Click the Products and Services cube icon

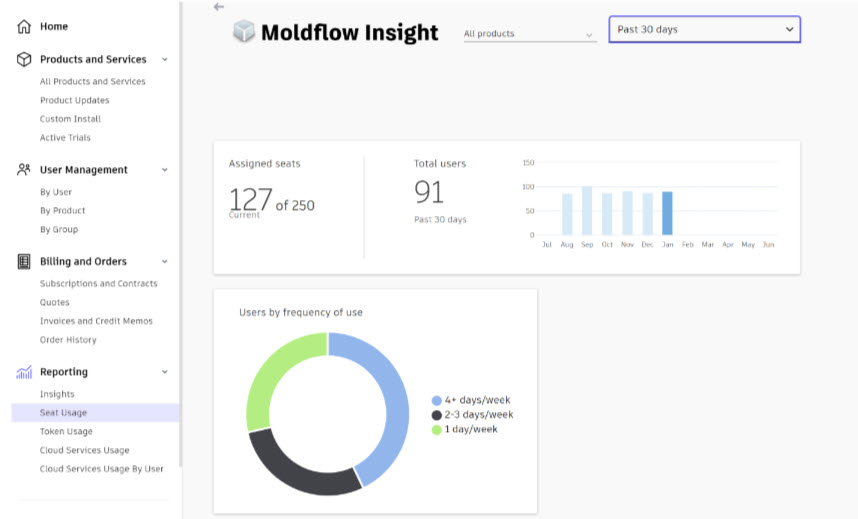24,59
